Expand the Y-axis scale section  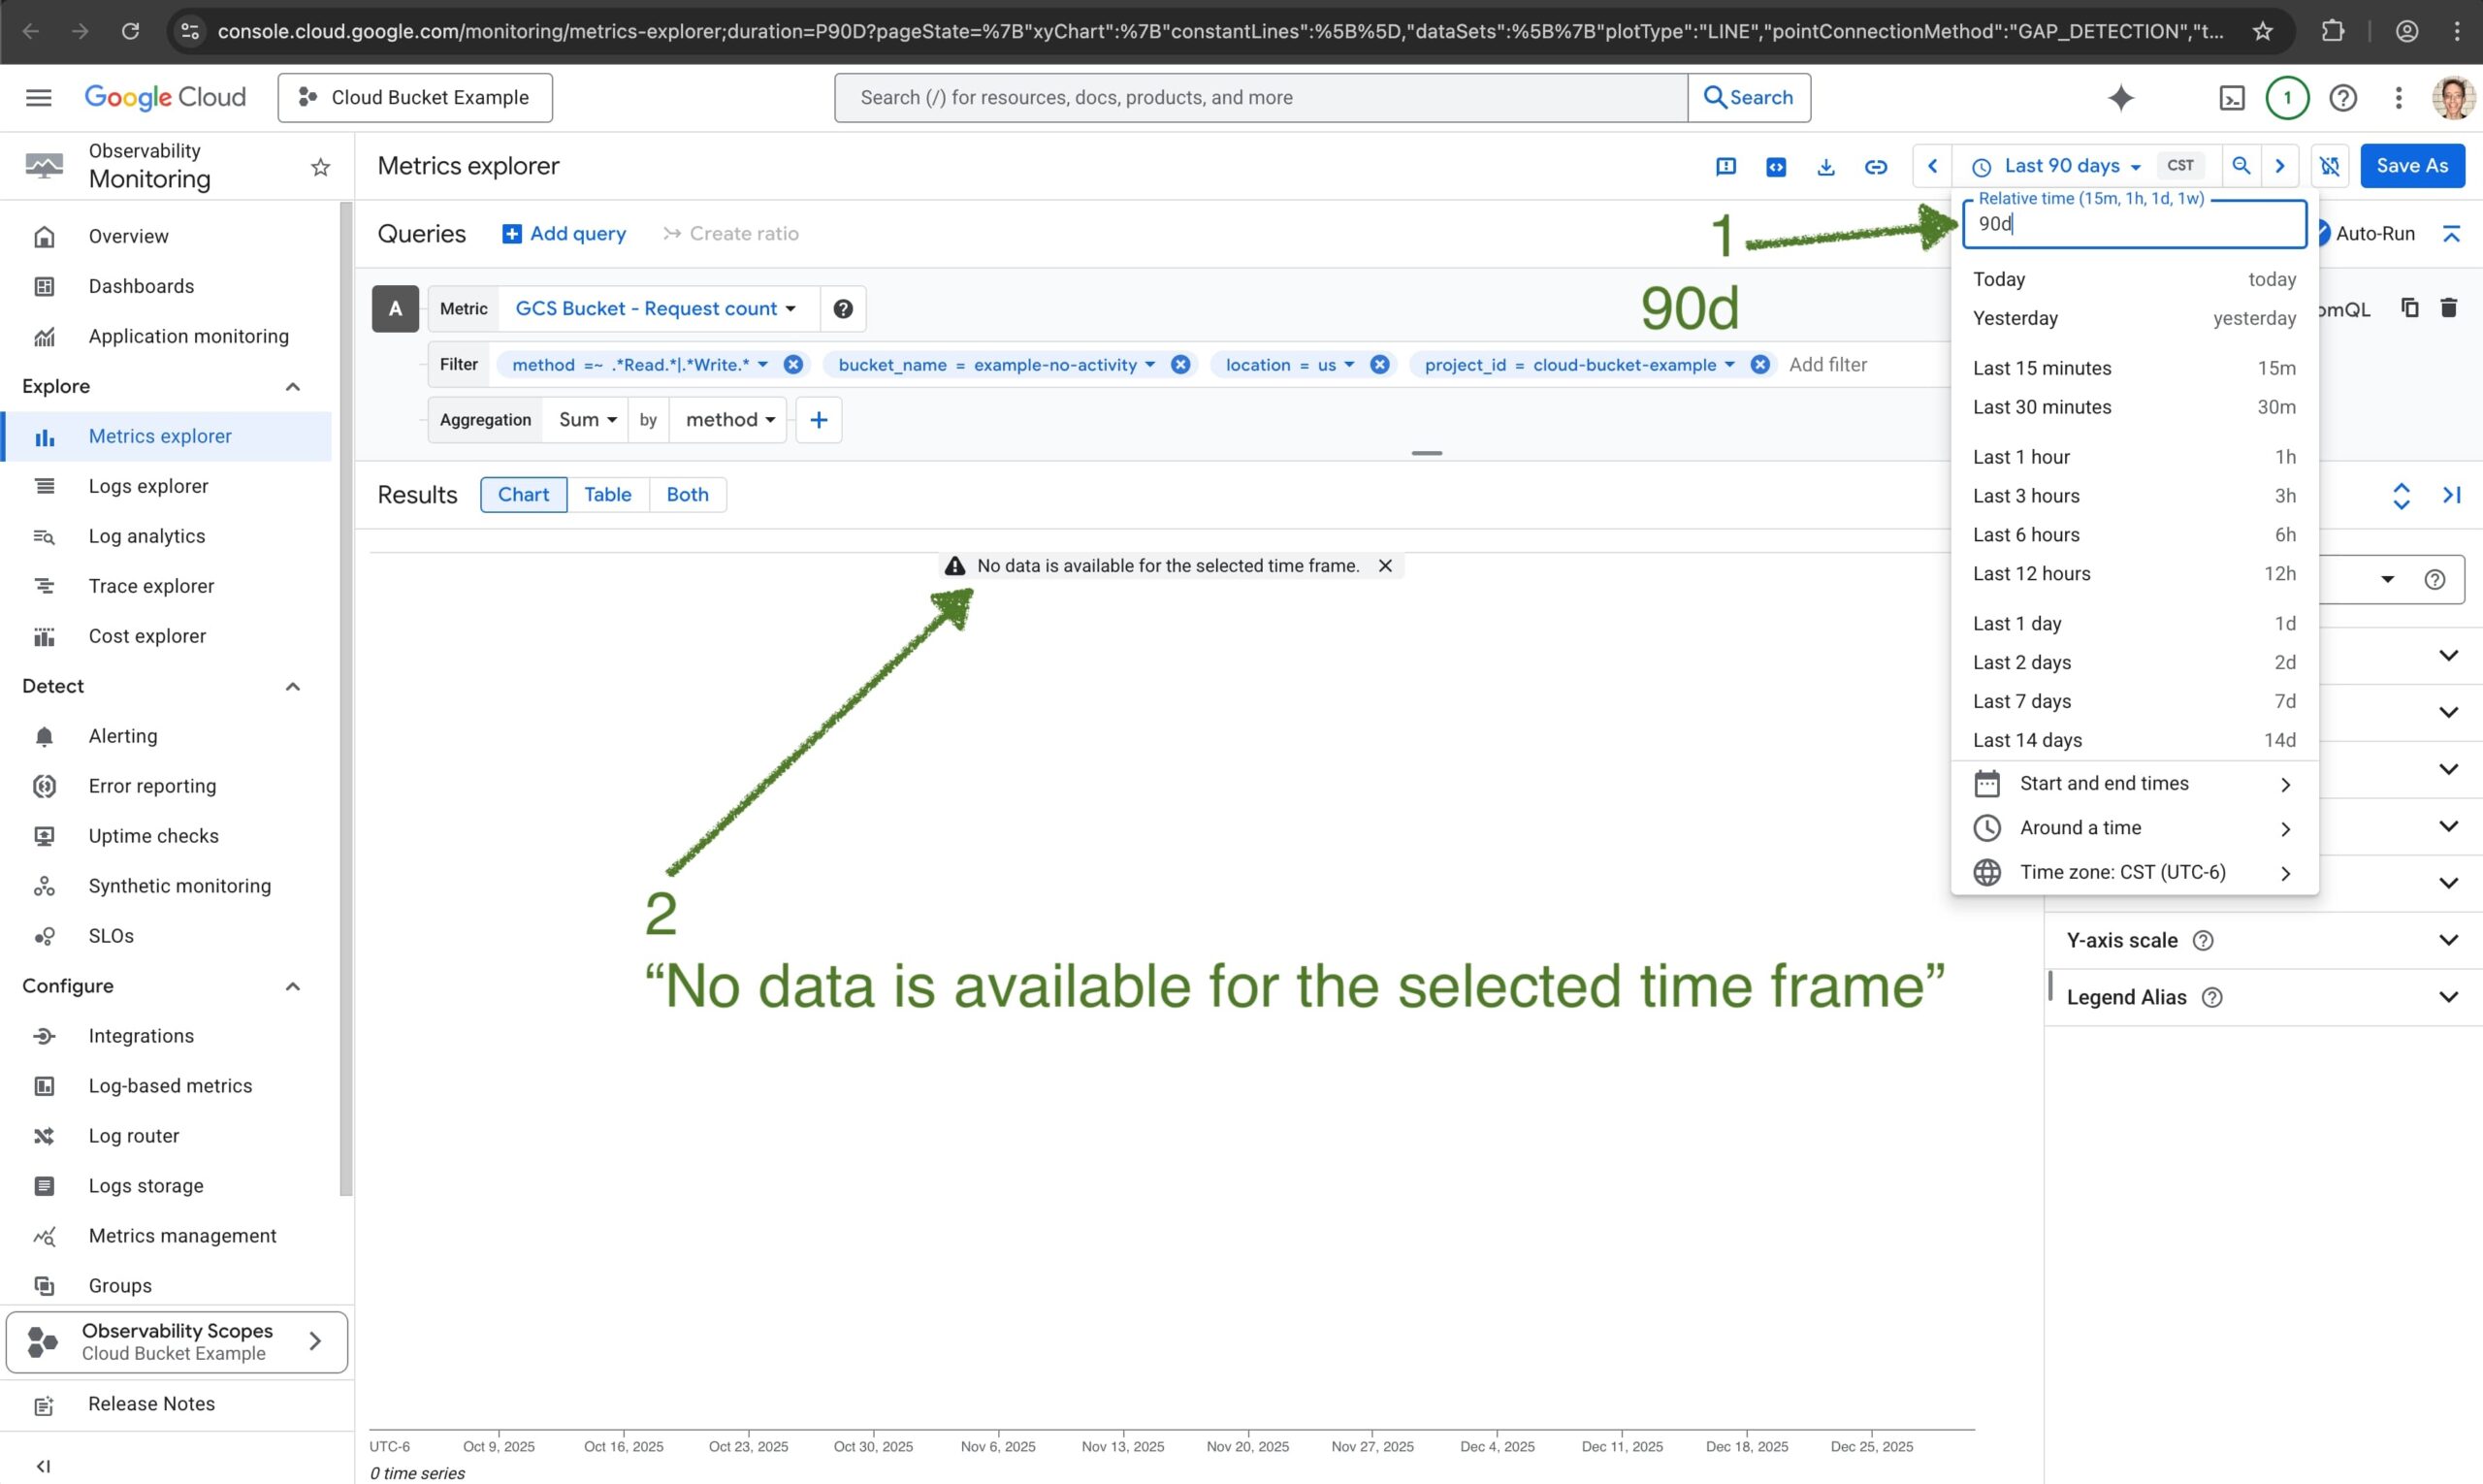click(2447, 940)
